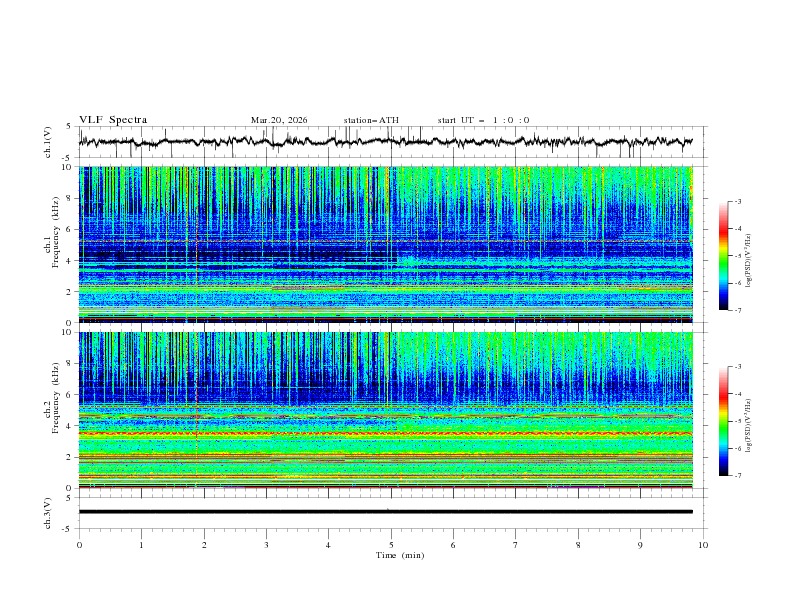This screenshot has width=792, height=612.
Task: Click the date 'Mar.20, 2026'
Action: click(279, 120)
